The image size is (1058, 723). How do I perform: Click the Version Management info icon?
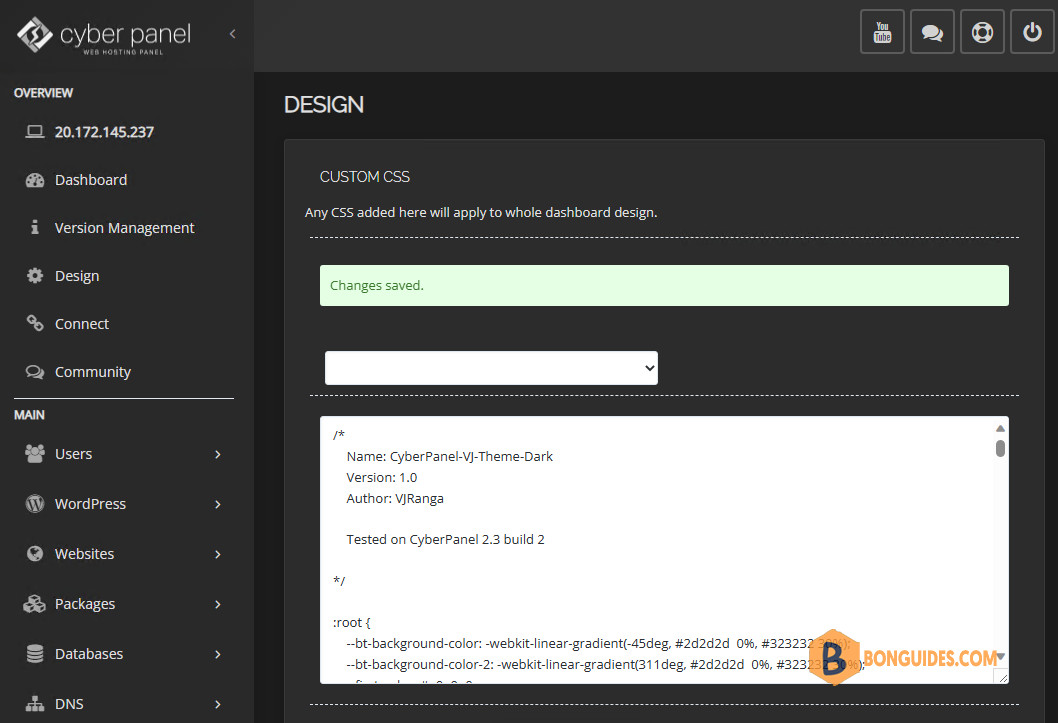point(34,227)
